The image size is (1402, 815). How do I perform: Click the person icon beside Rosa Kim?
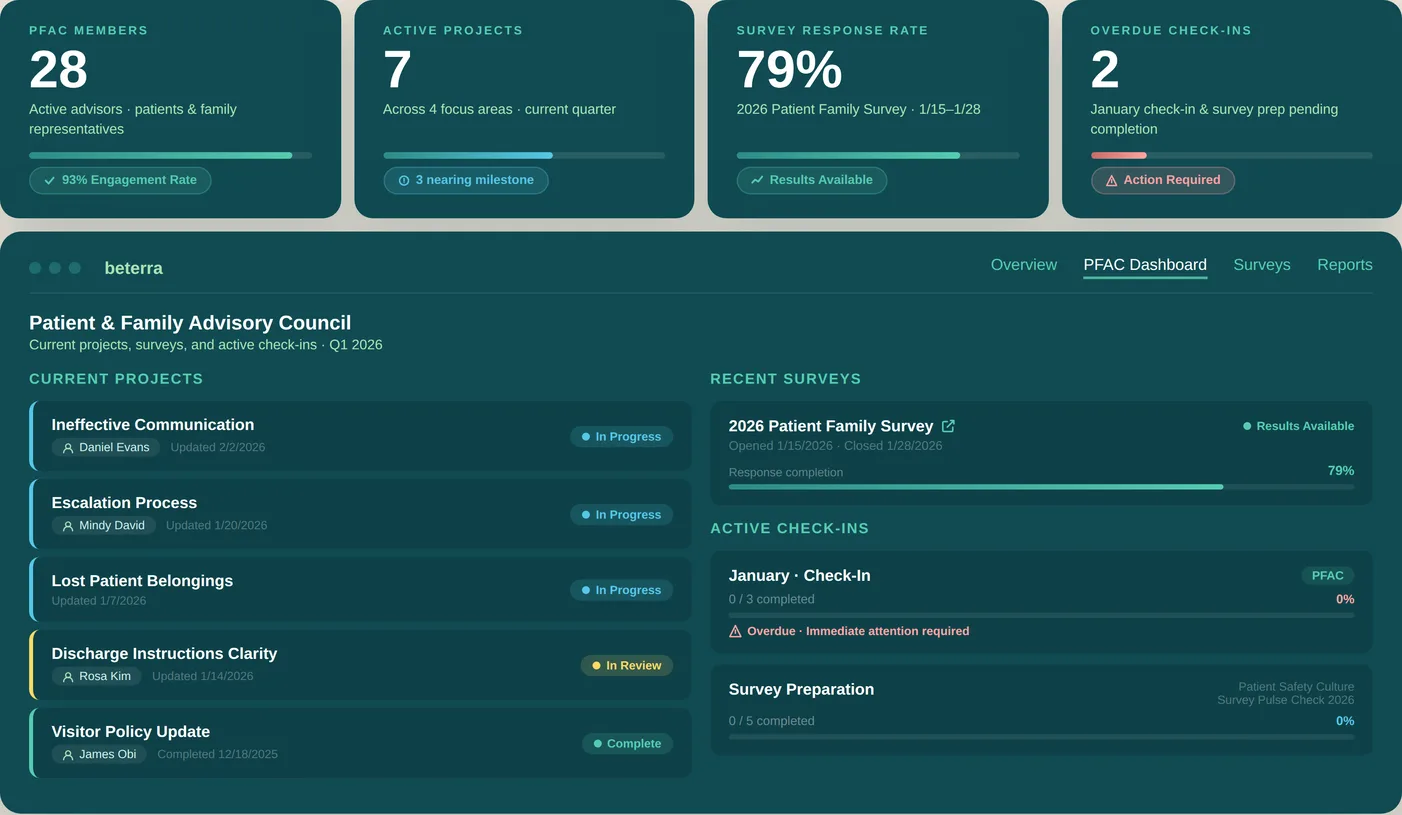67,676
